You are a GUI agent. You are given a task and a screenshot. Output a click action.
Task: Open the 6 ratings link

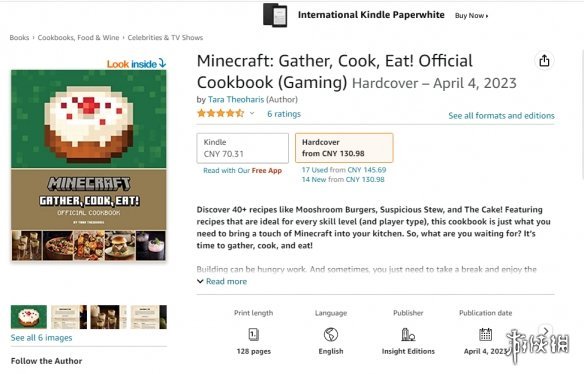[284, 114]
